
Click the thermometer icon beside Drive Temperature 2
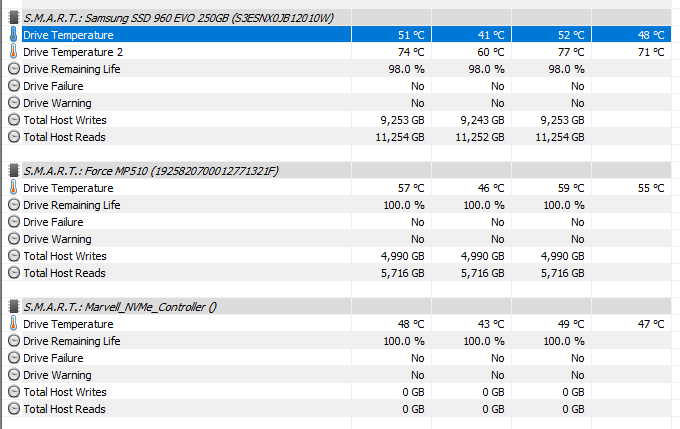coord(14,52)
